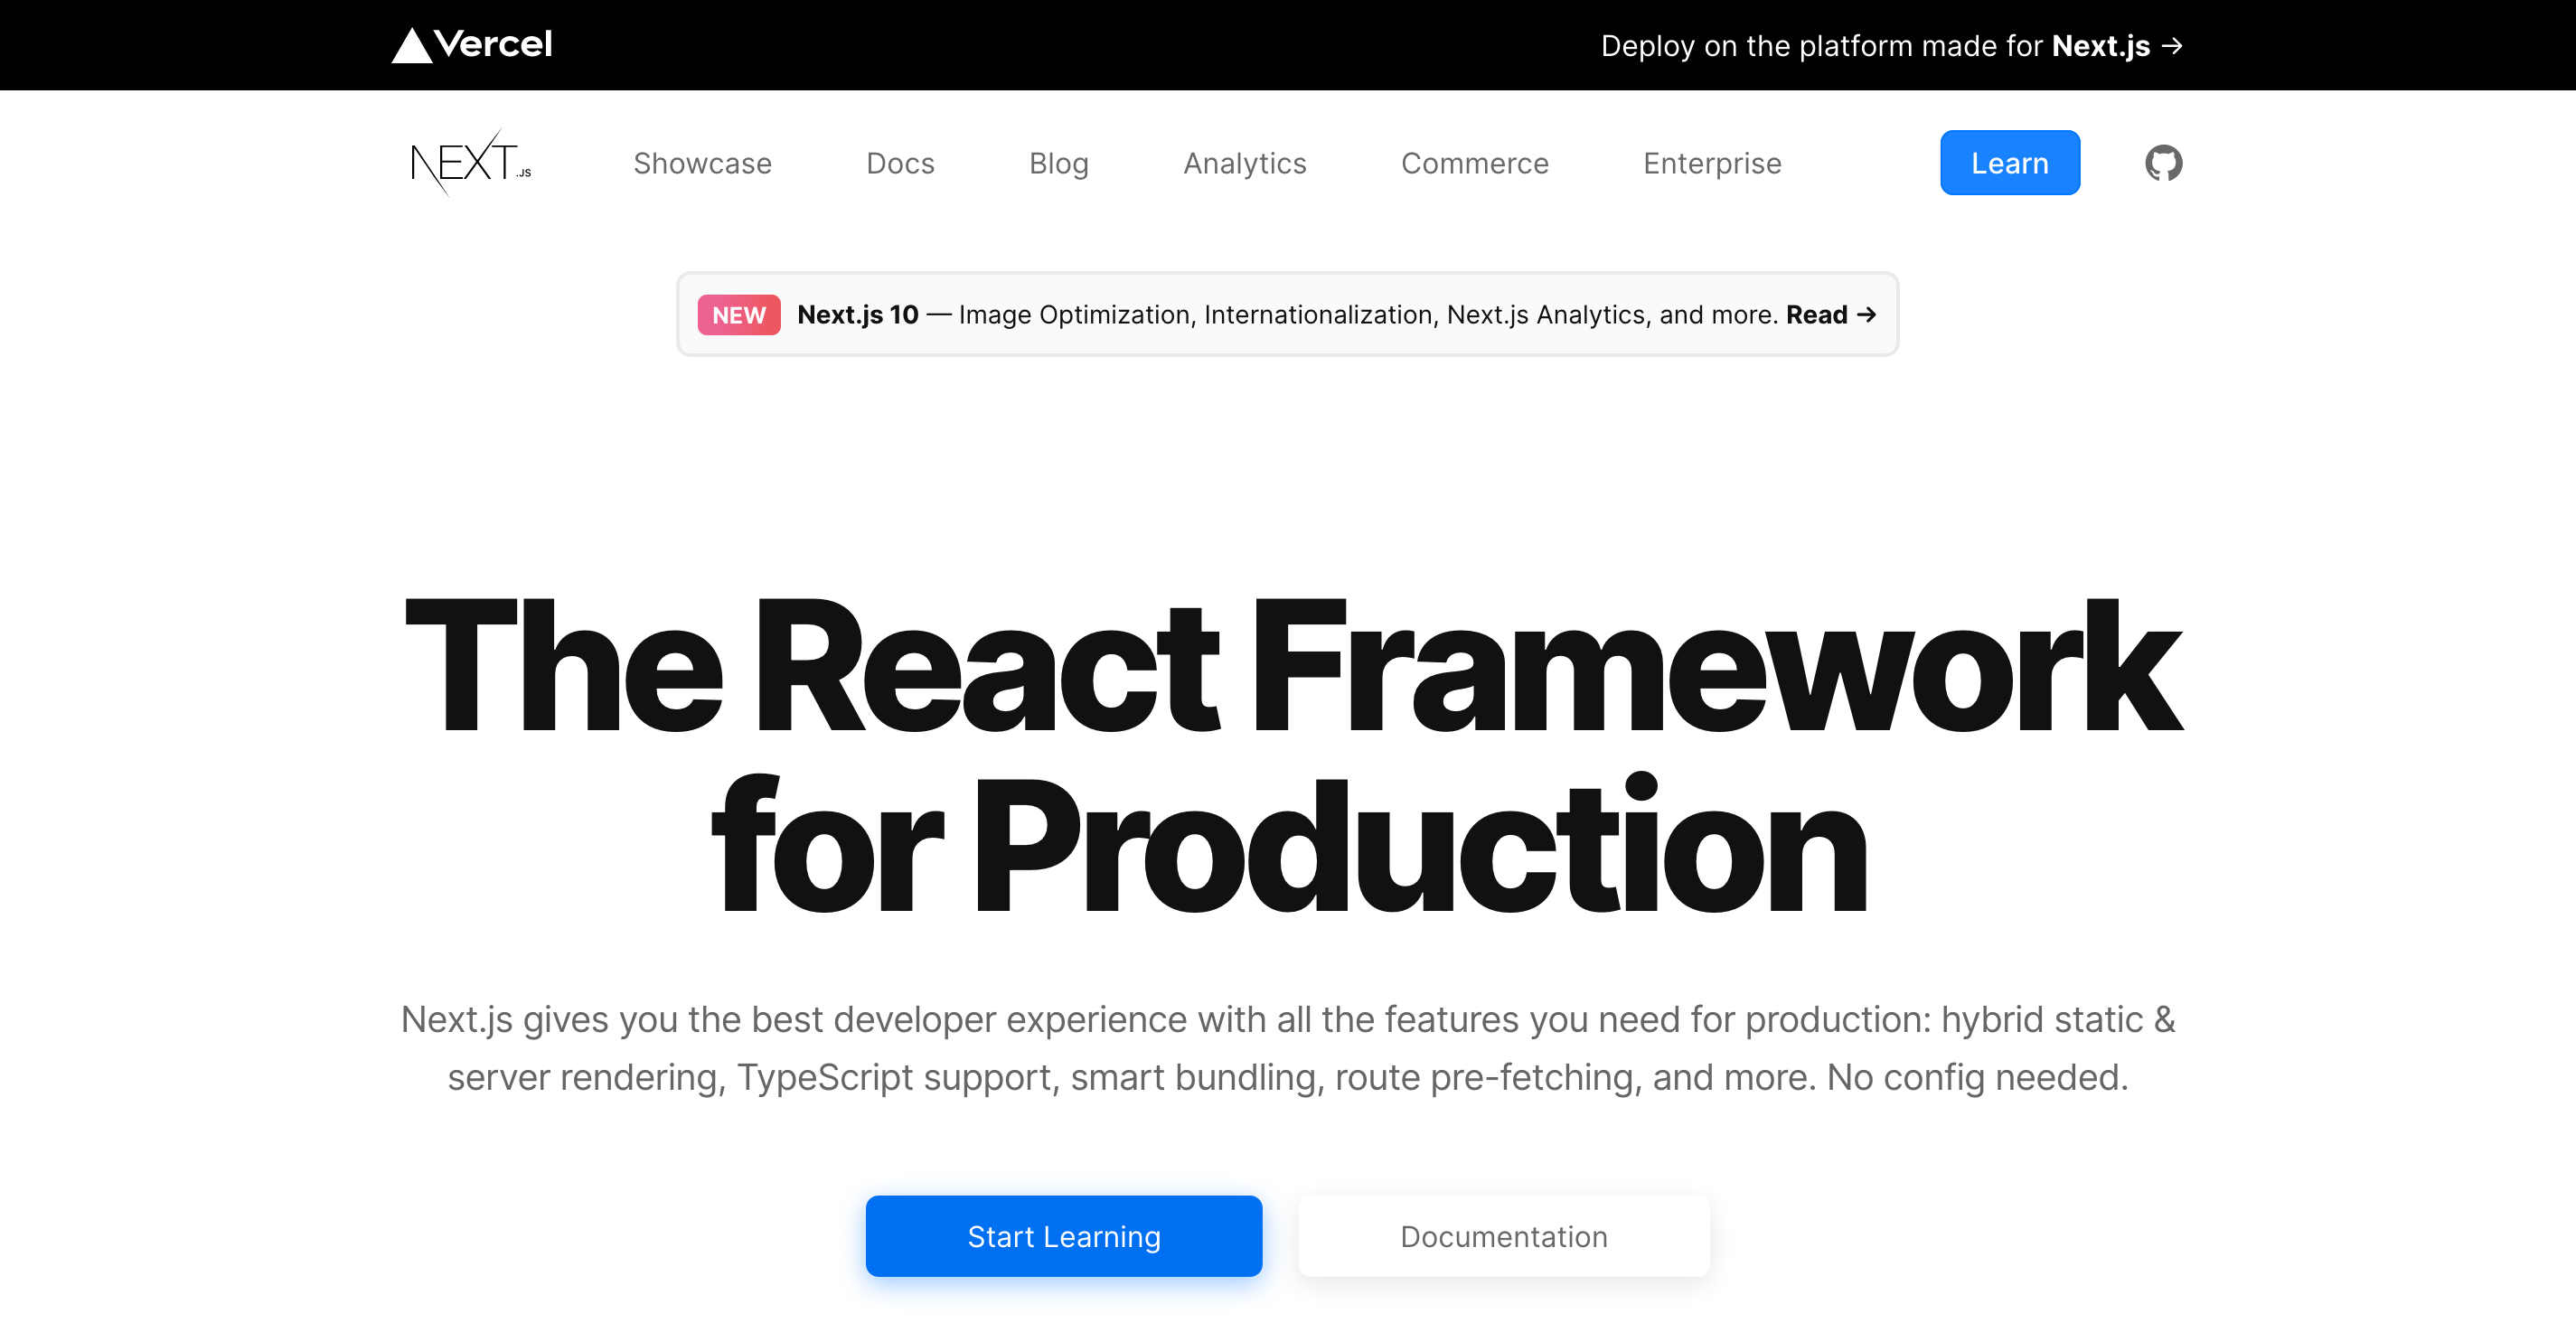Click the 'No config needed.' description text
The height and width of the screenshot is (1332, 2576).
[1977, 1077]
